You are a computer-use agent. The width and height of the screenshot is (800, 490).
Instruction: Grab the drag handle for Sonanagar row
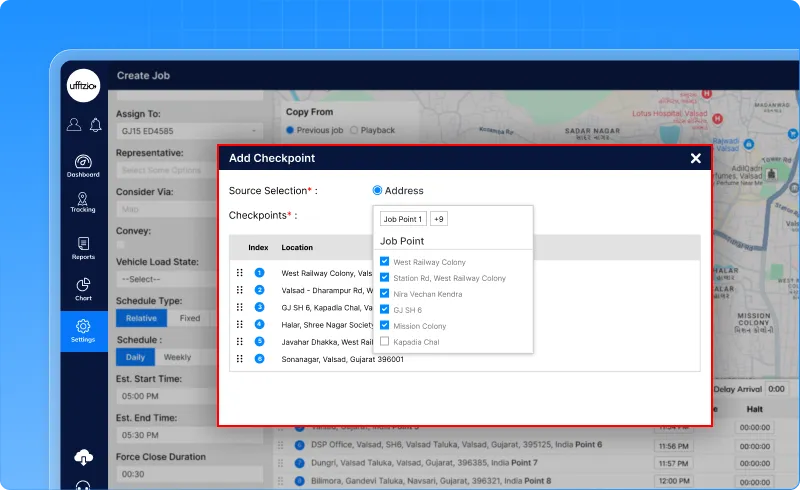[x=240, y=358]
